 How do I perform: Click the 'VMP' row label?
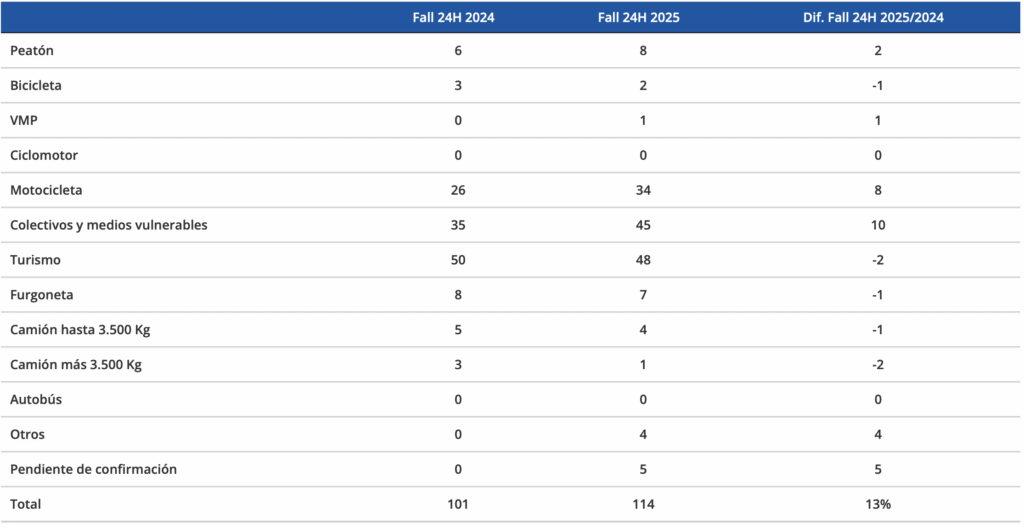coord(23,120)
